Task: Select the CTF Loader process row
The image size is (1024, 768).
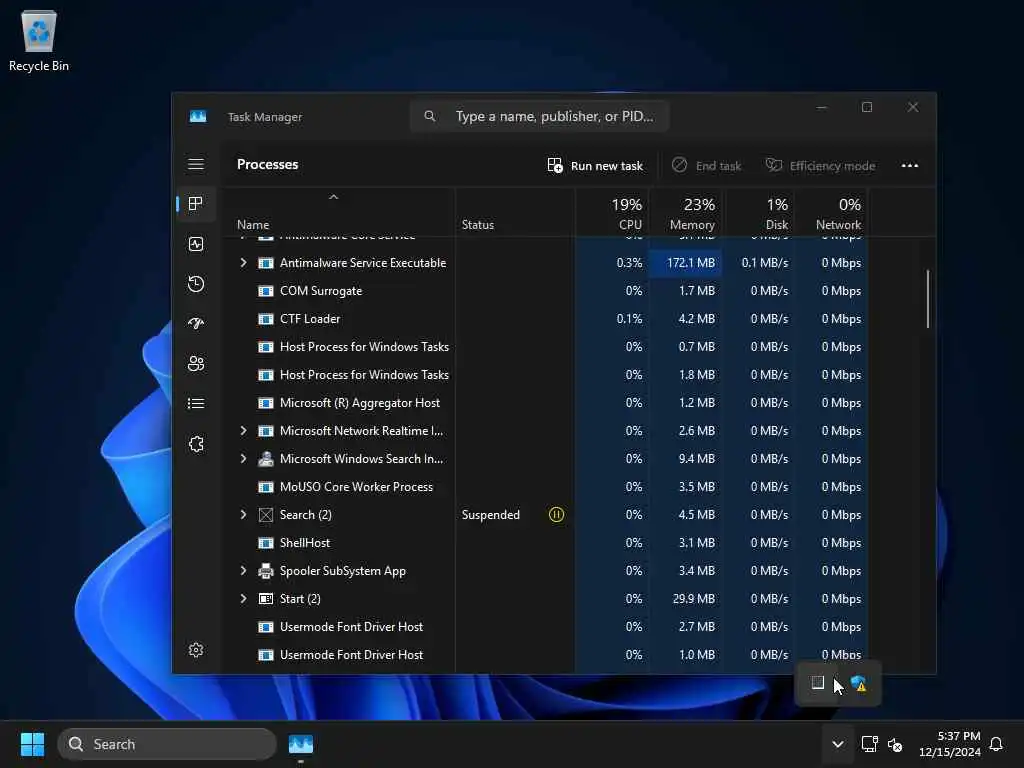Action: tap(545, 319)
